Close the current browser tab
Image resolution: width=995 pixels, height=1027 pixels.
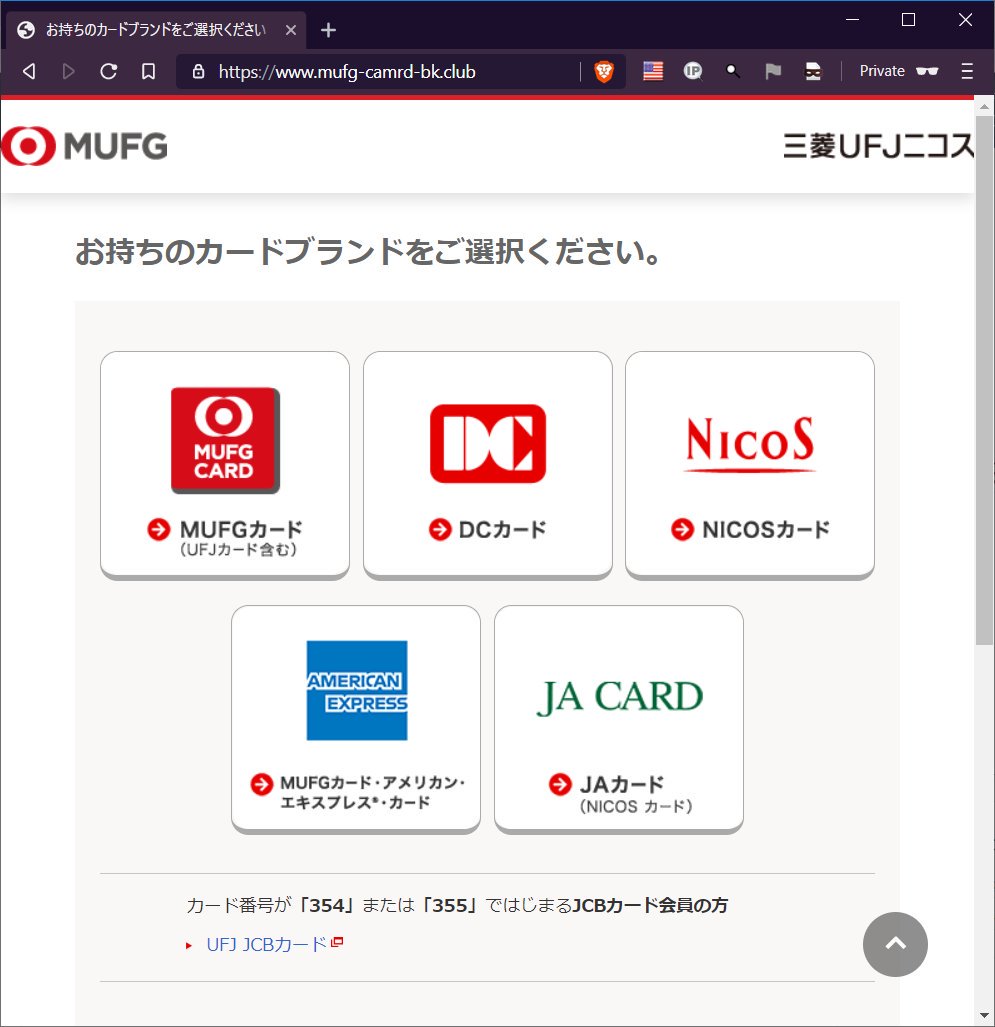(x=291, y=30)
